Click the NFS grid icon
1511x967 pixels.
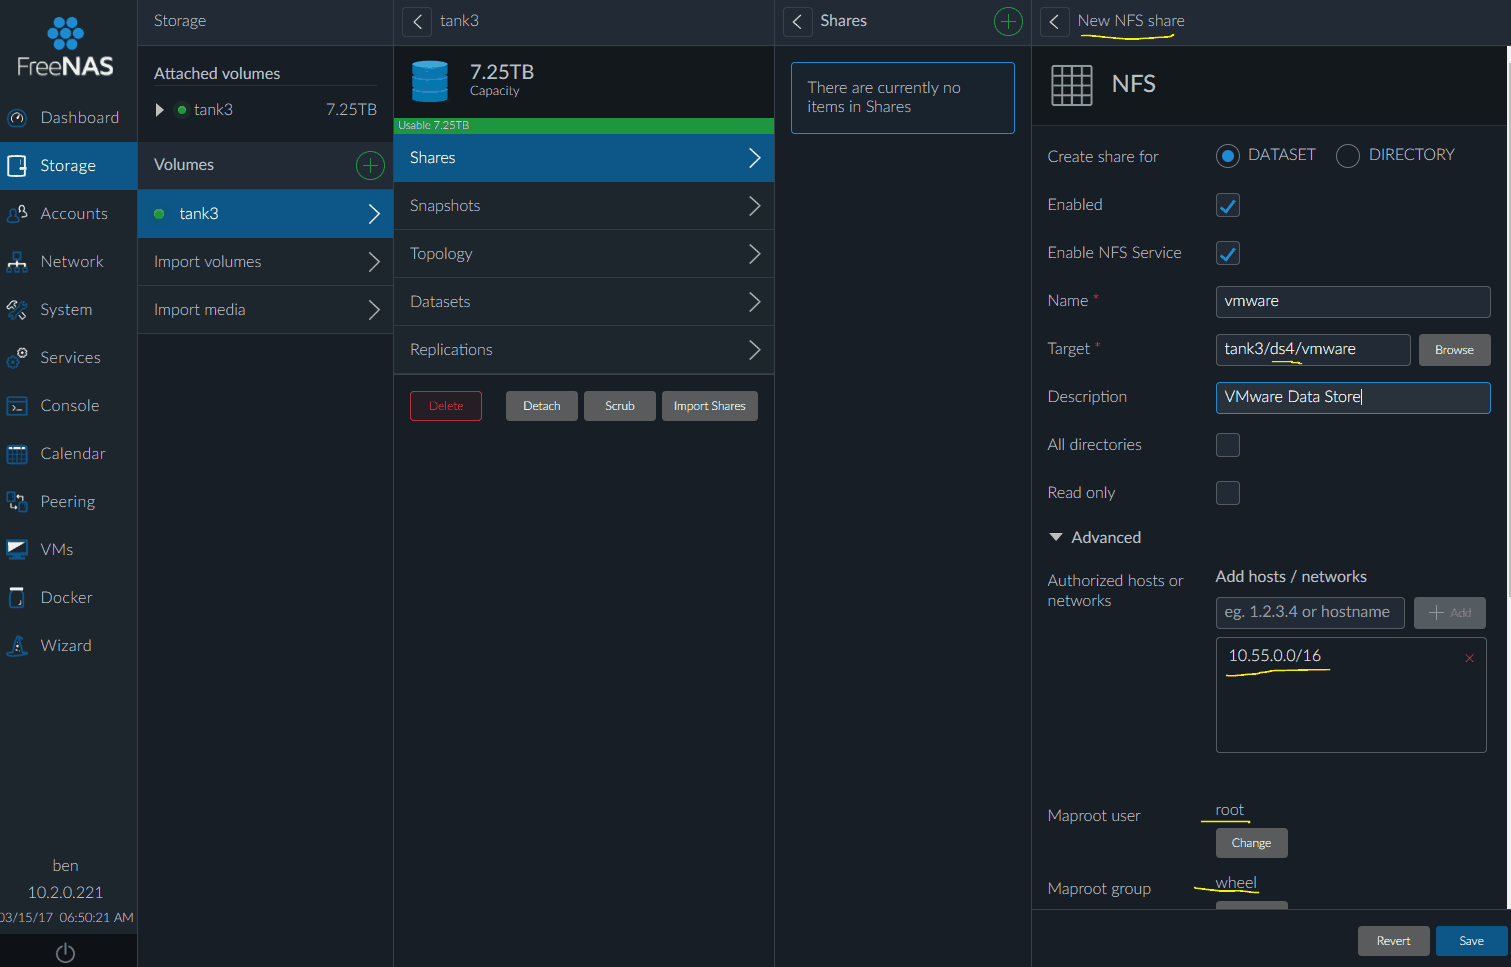[x=1071, y=85]
